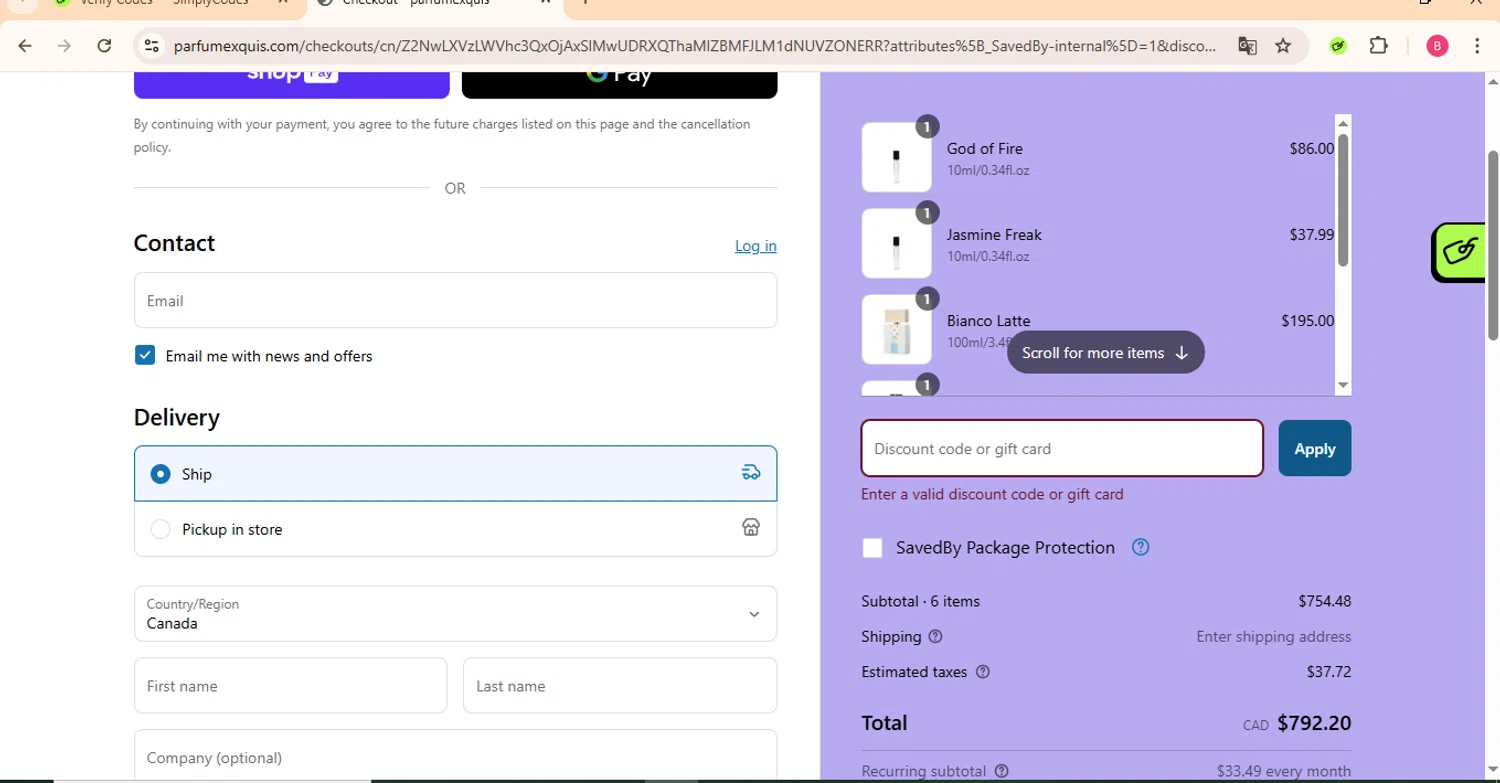Toggle Email me with news and offers
Image resolution: width=1500 pixels, height=783 pixels.
(145, 355)
